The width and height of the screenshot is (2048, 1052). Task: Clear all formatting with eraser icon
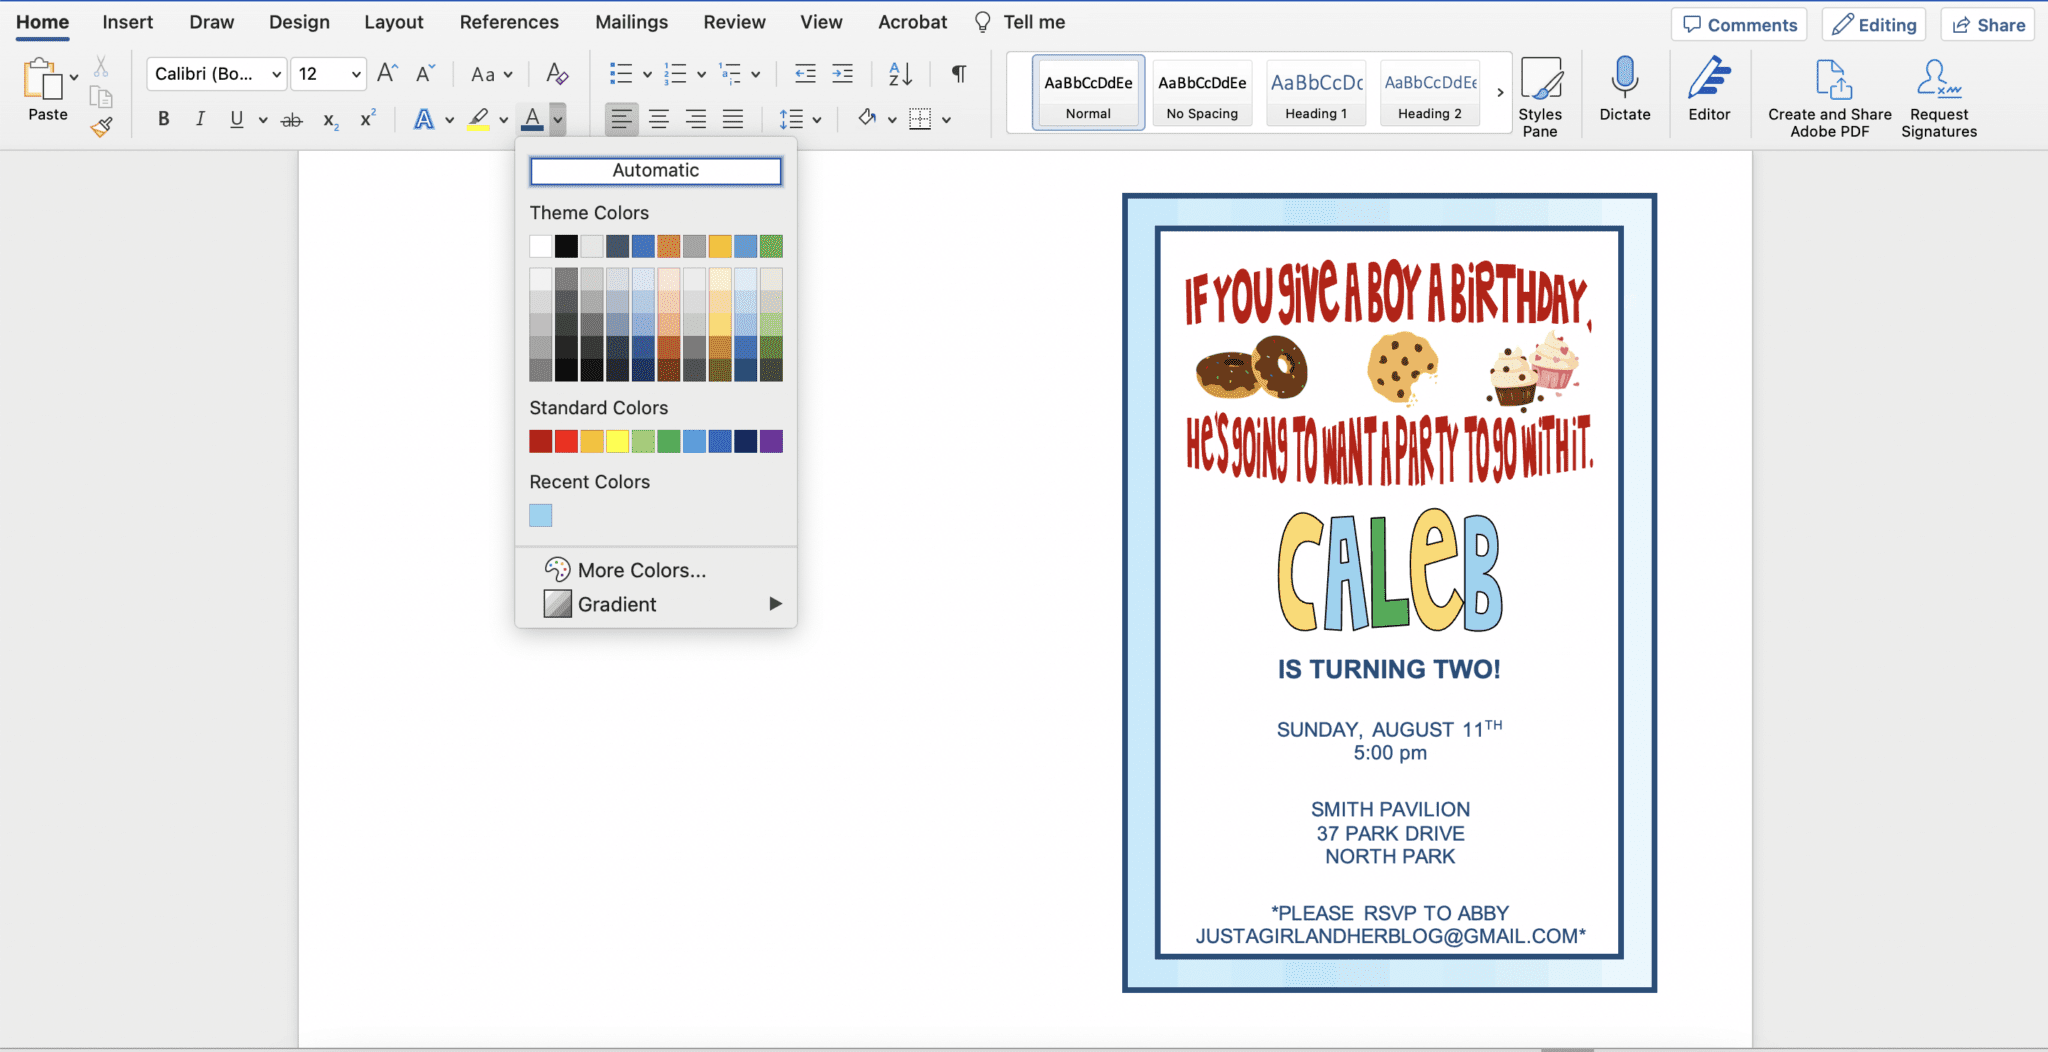pos(557,73)
